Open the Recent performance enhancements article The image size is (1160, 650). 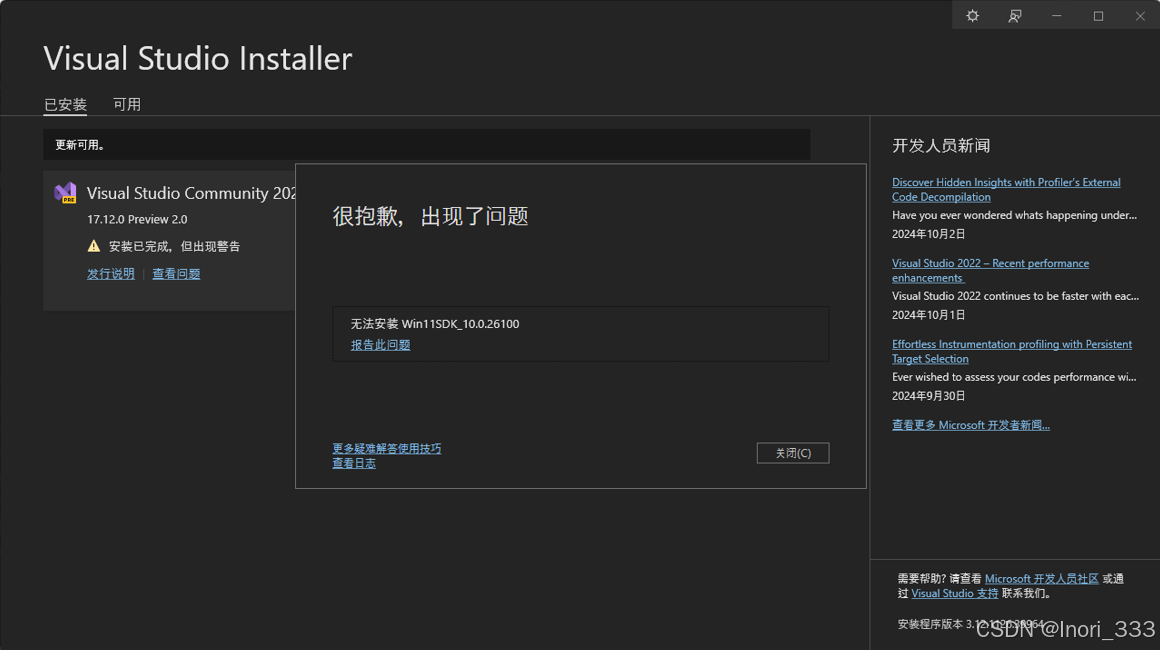tap(991, 271)
